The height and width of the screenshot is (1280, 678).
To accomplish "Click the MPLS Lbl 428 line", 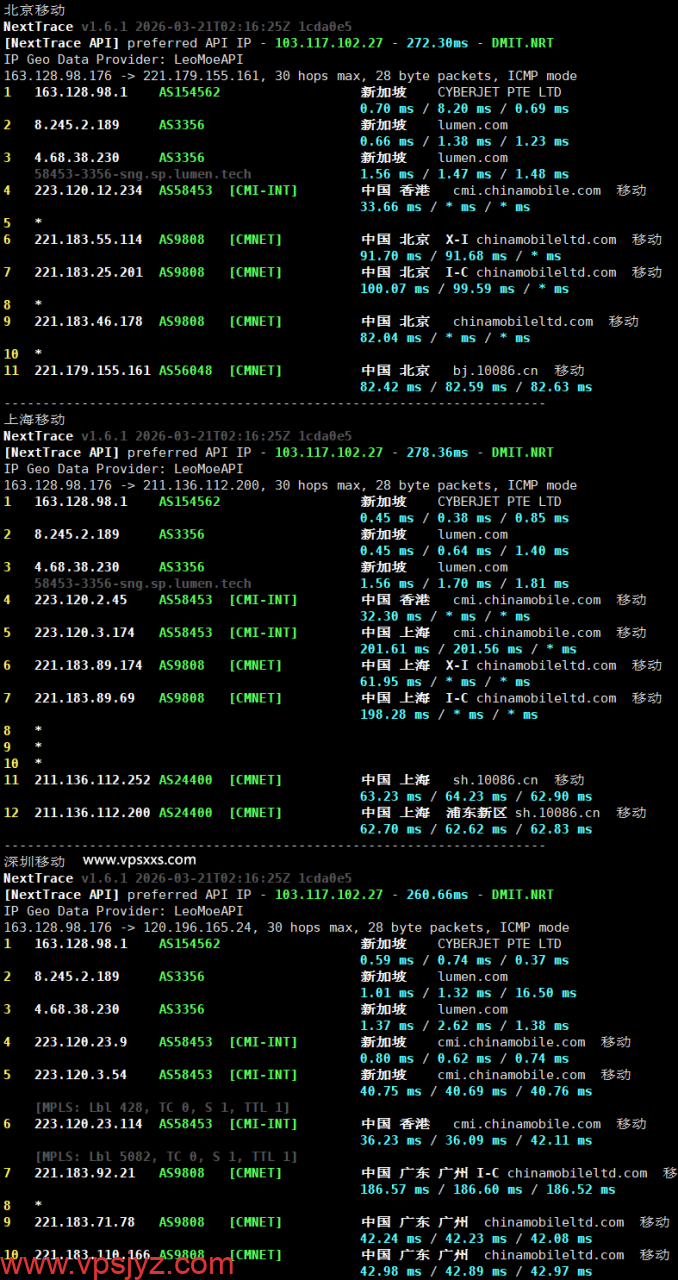I will pyautogui.click(x=162, y=1108).
